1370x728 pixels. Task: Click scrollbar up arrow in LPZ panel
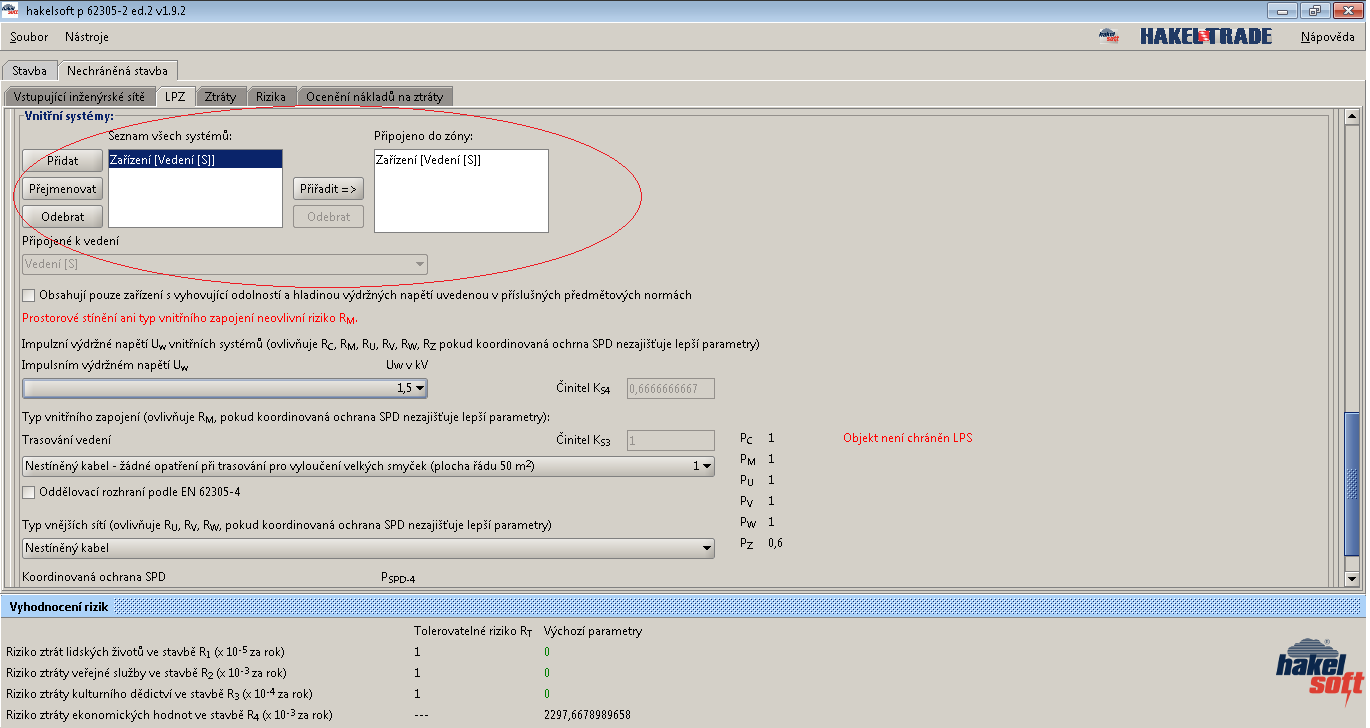(1352, 116)
